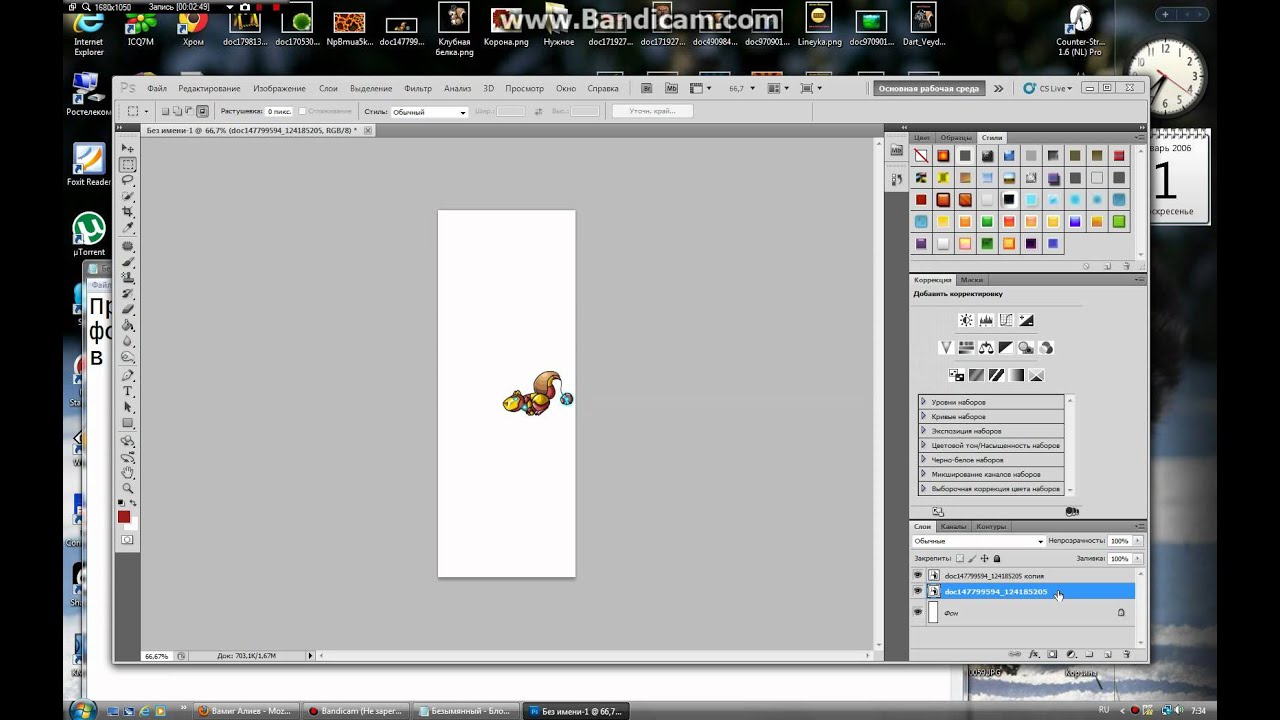Screen dimensions: 1280x720
Task: Add a Color Balance adjustment
Action: [x=986, y=348]
